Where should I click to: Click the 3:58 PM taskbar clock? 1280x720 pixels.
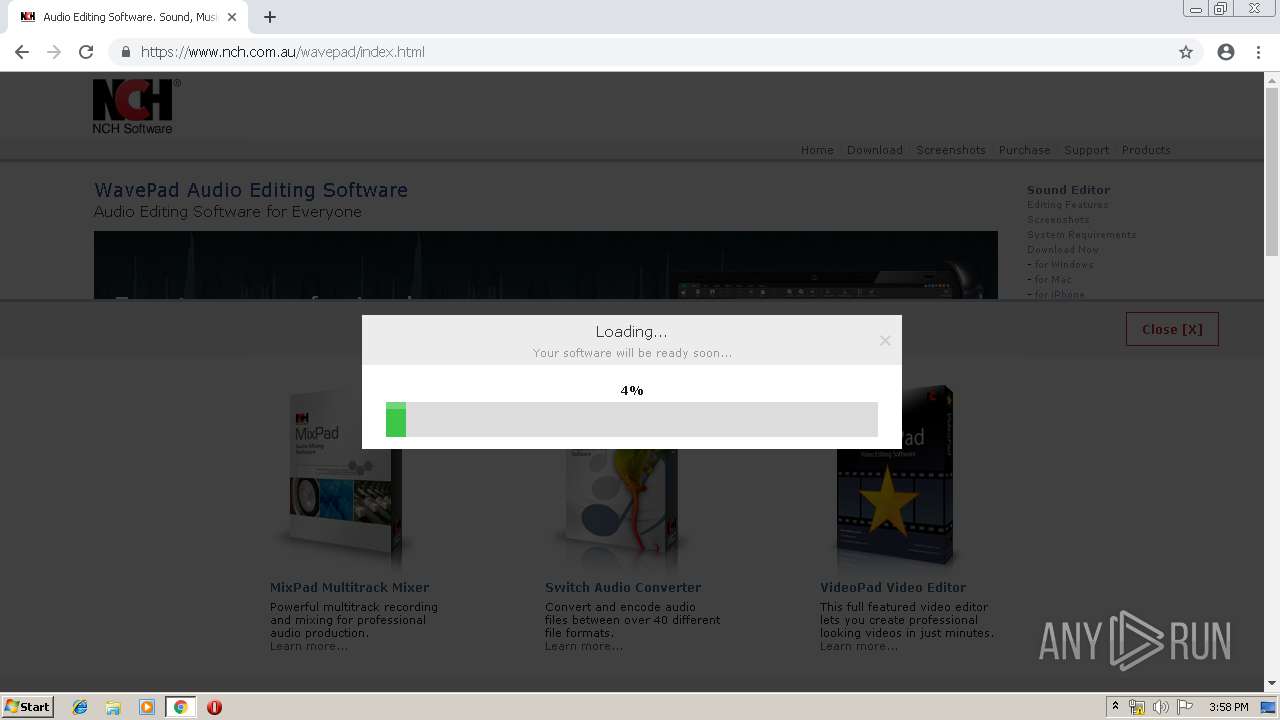[x=1228, y=707]
